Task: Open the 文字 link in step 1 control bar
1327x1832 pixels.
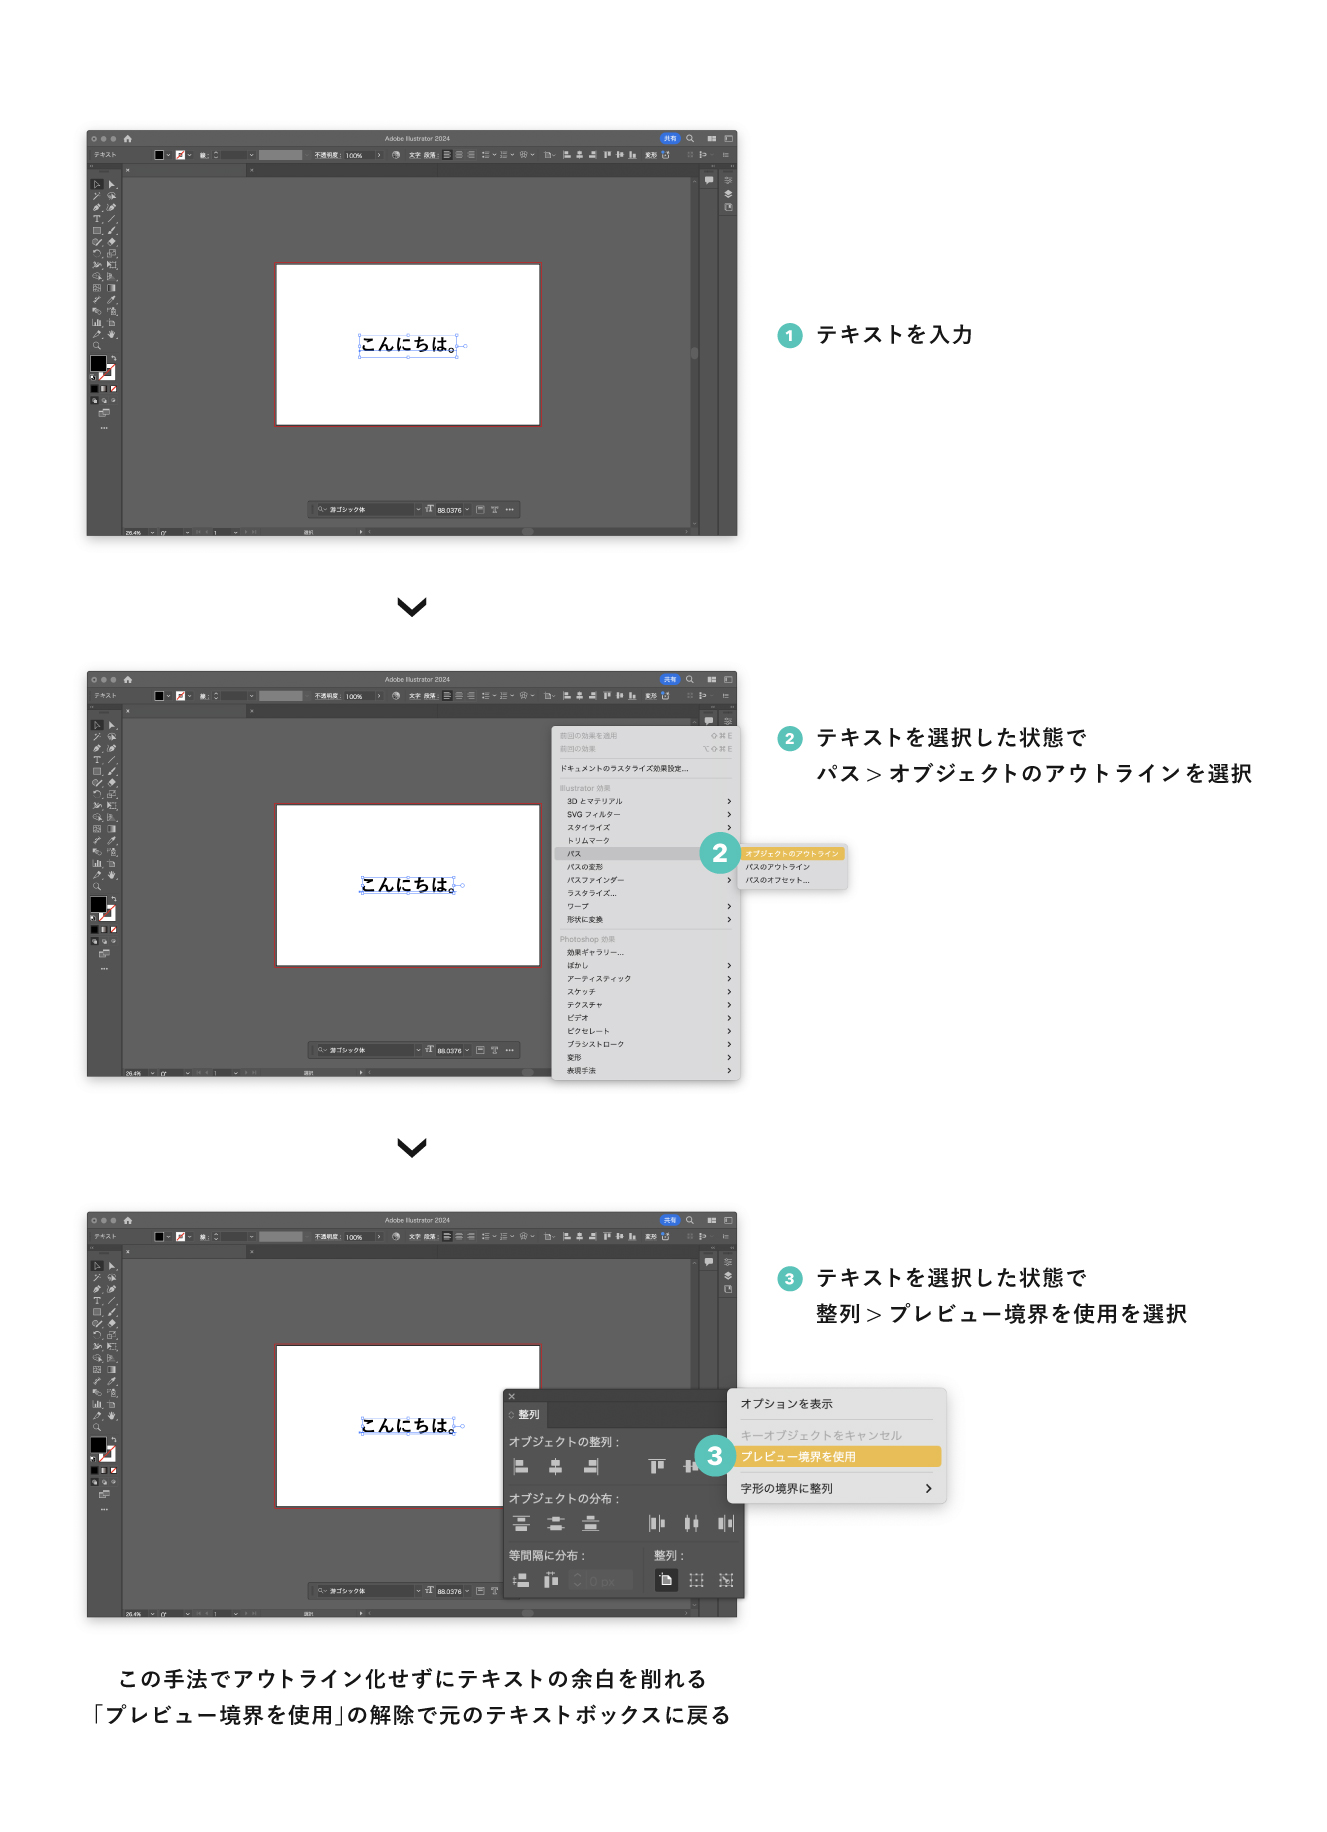Action: click(415, 155)
